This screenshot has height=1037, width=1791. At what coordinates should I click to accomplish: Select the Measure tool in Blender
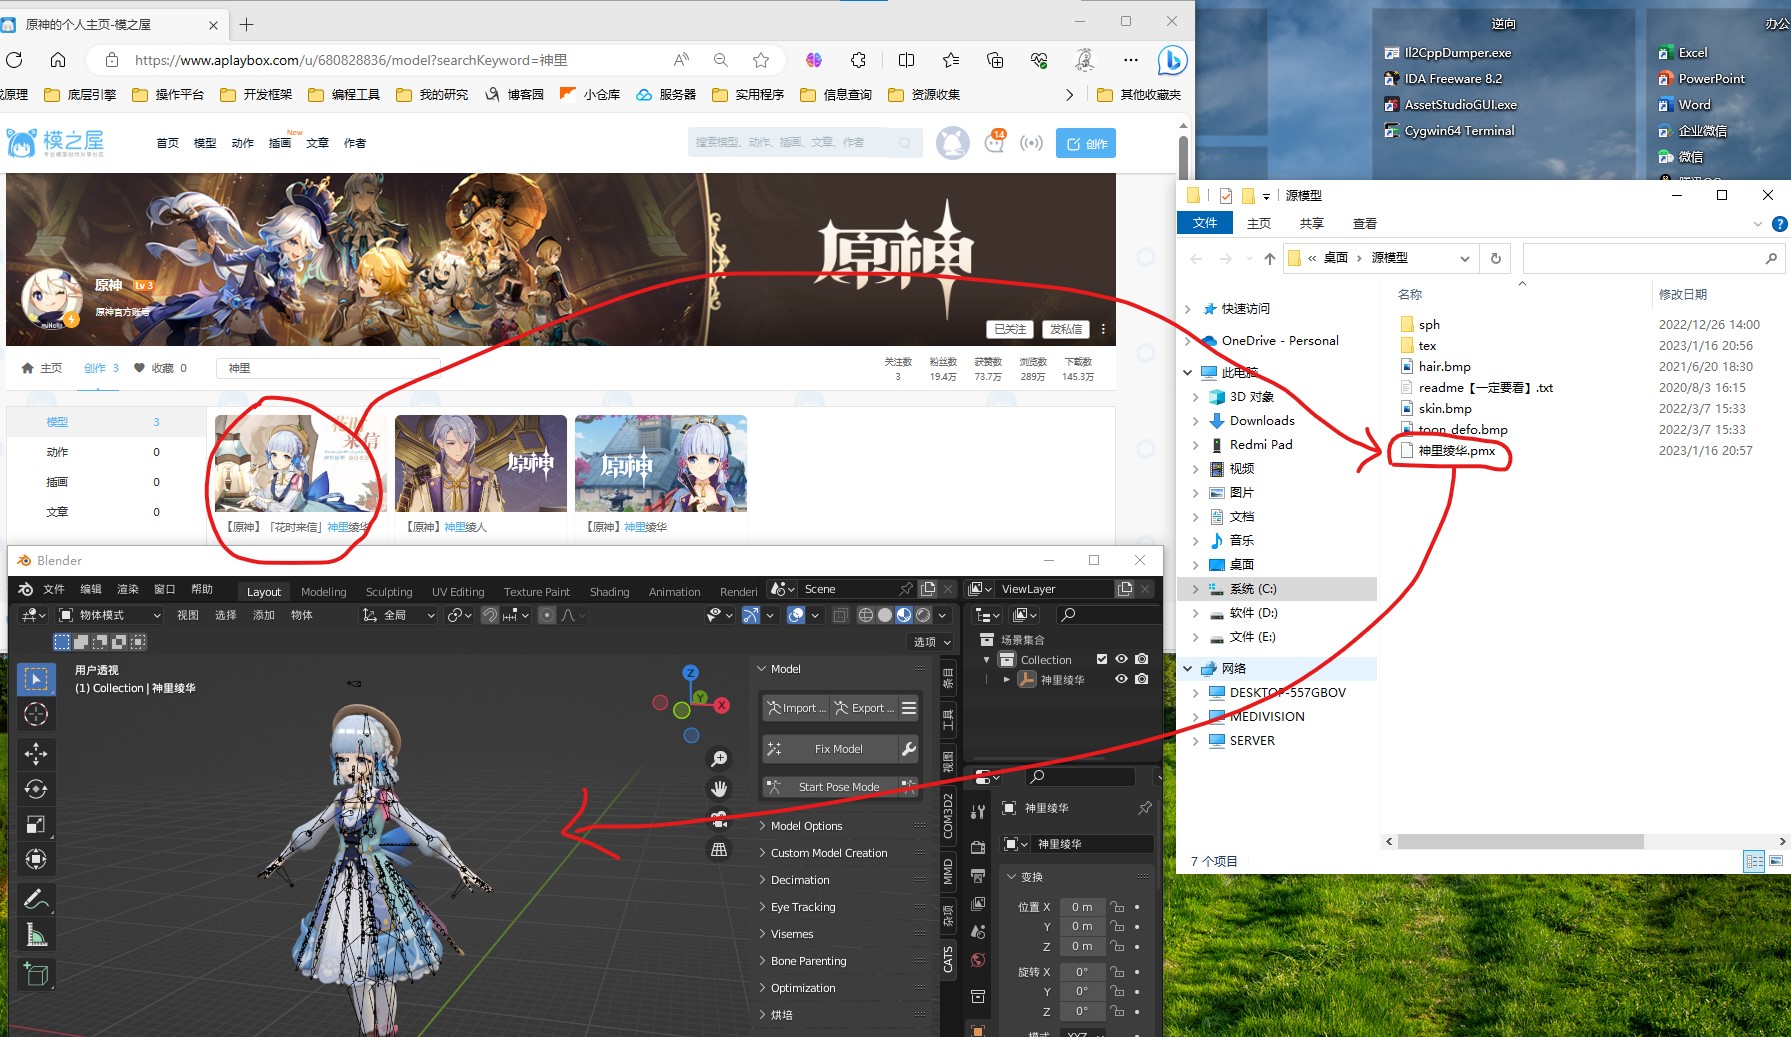tap(36, 935)
